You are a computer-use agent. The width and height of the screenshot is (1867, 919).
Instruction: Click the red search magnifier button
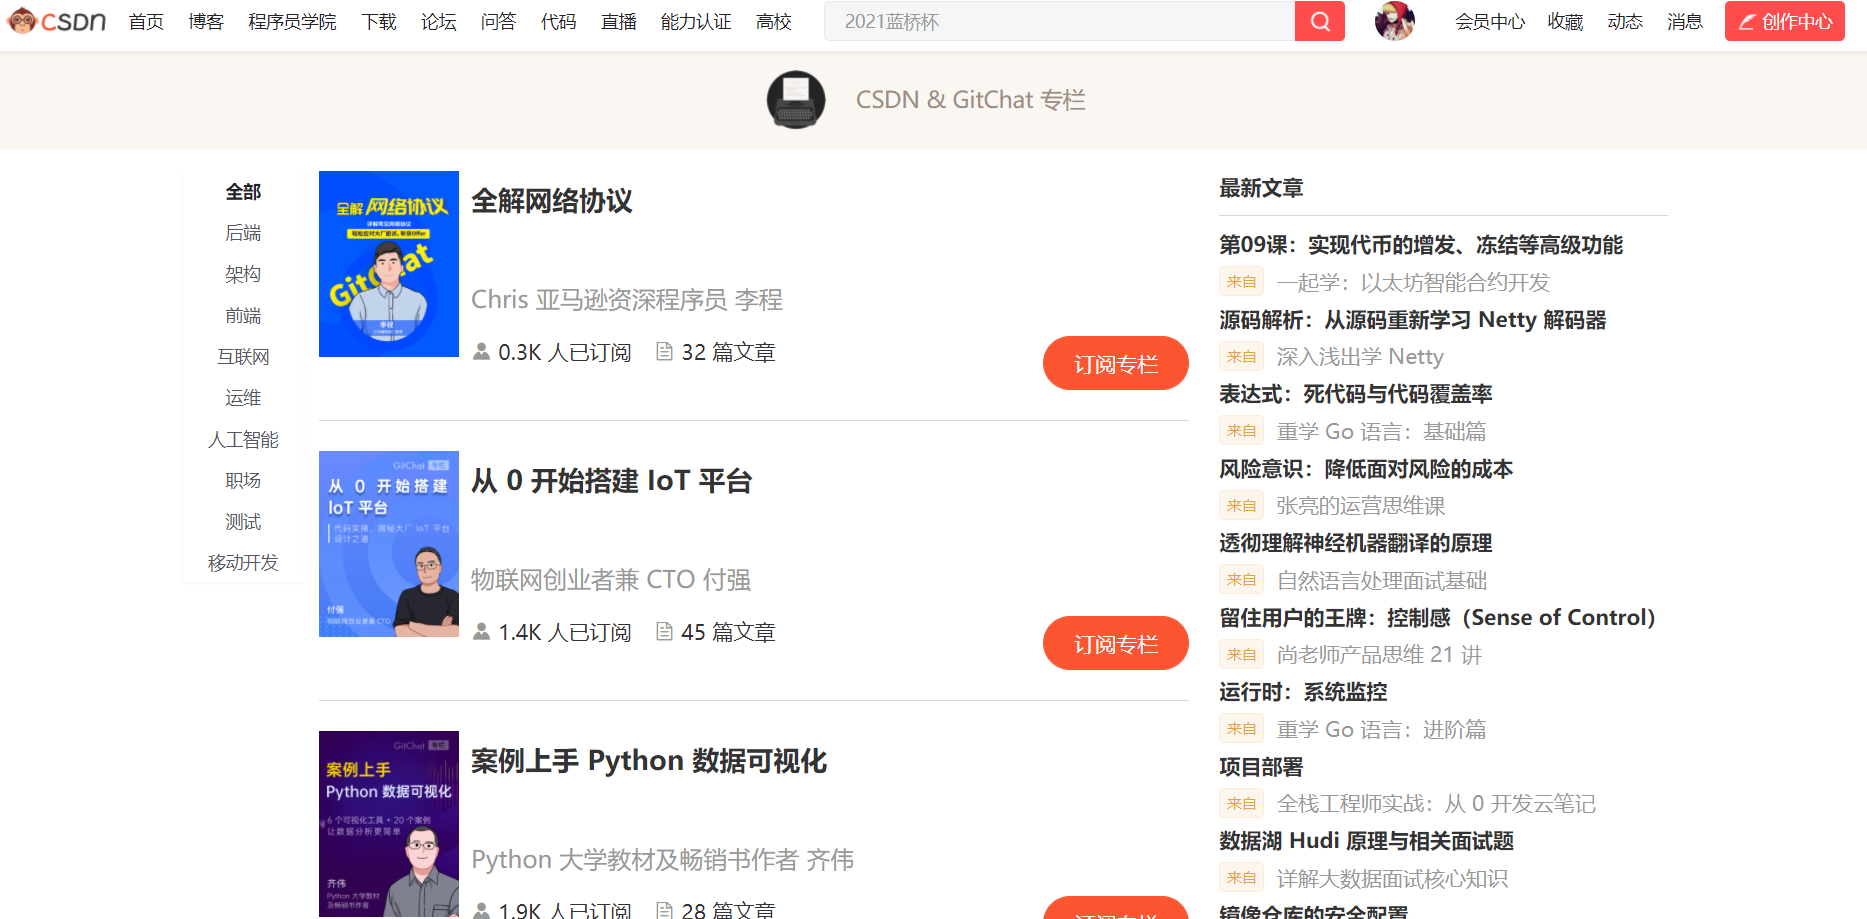point(1319,21)
